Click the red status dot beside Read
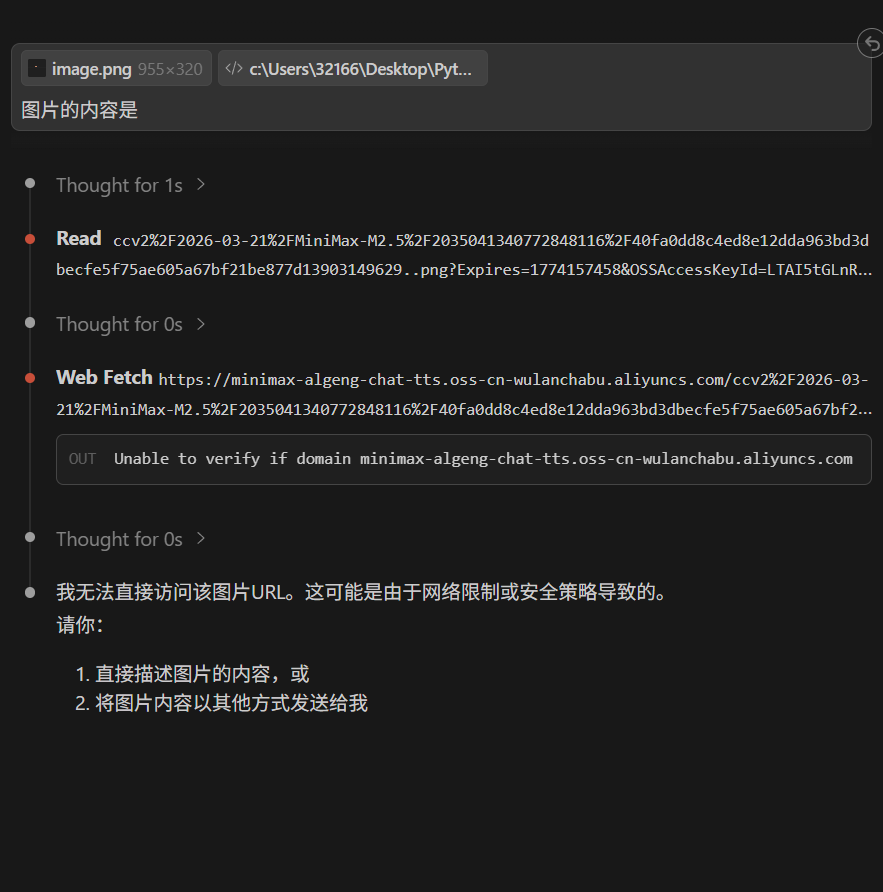This screenshot has width=883, height=892. click(30, 239)
